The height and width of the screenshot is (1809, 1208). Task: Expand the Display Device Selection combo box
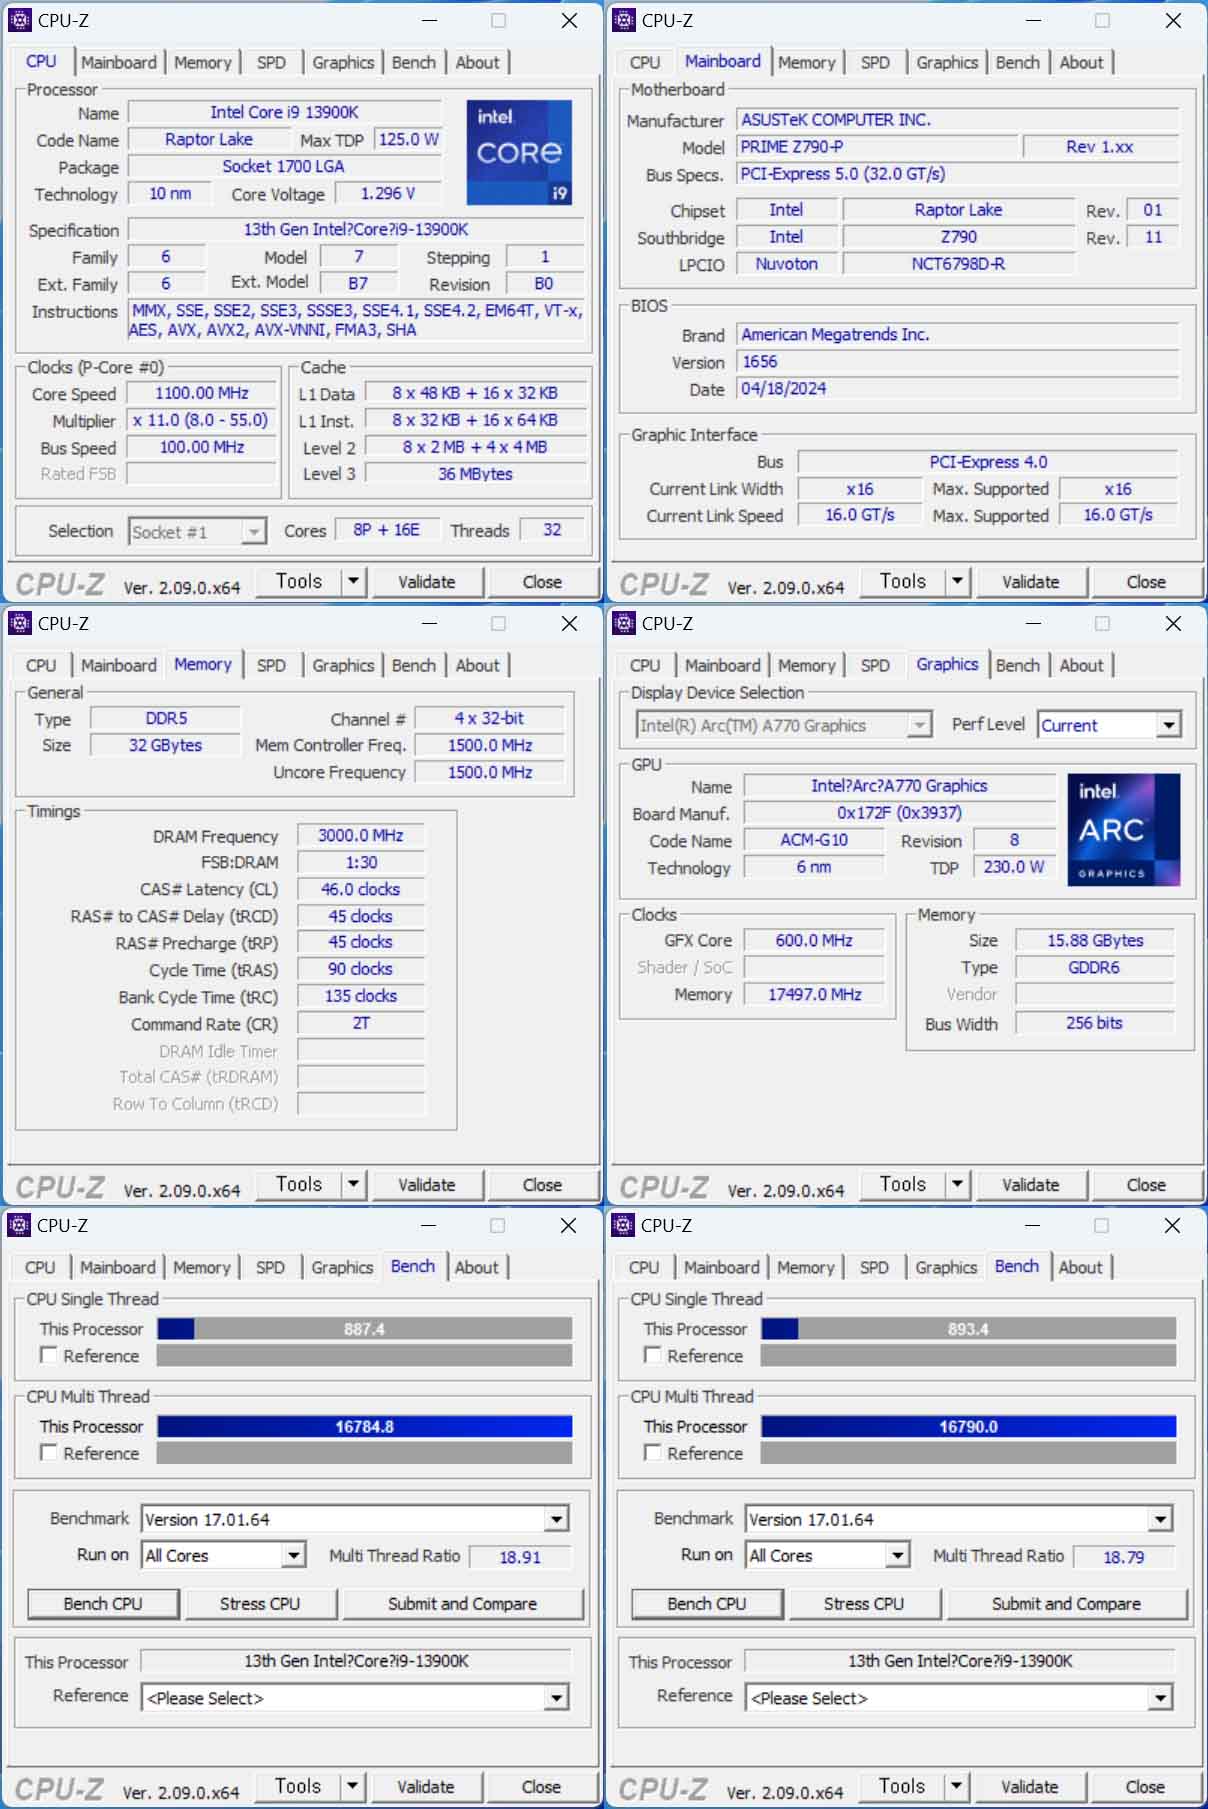[919, 725]
